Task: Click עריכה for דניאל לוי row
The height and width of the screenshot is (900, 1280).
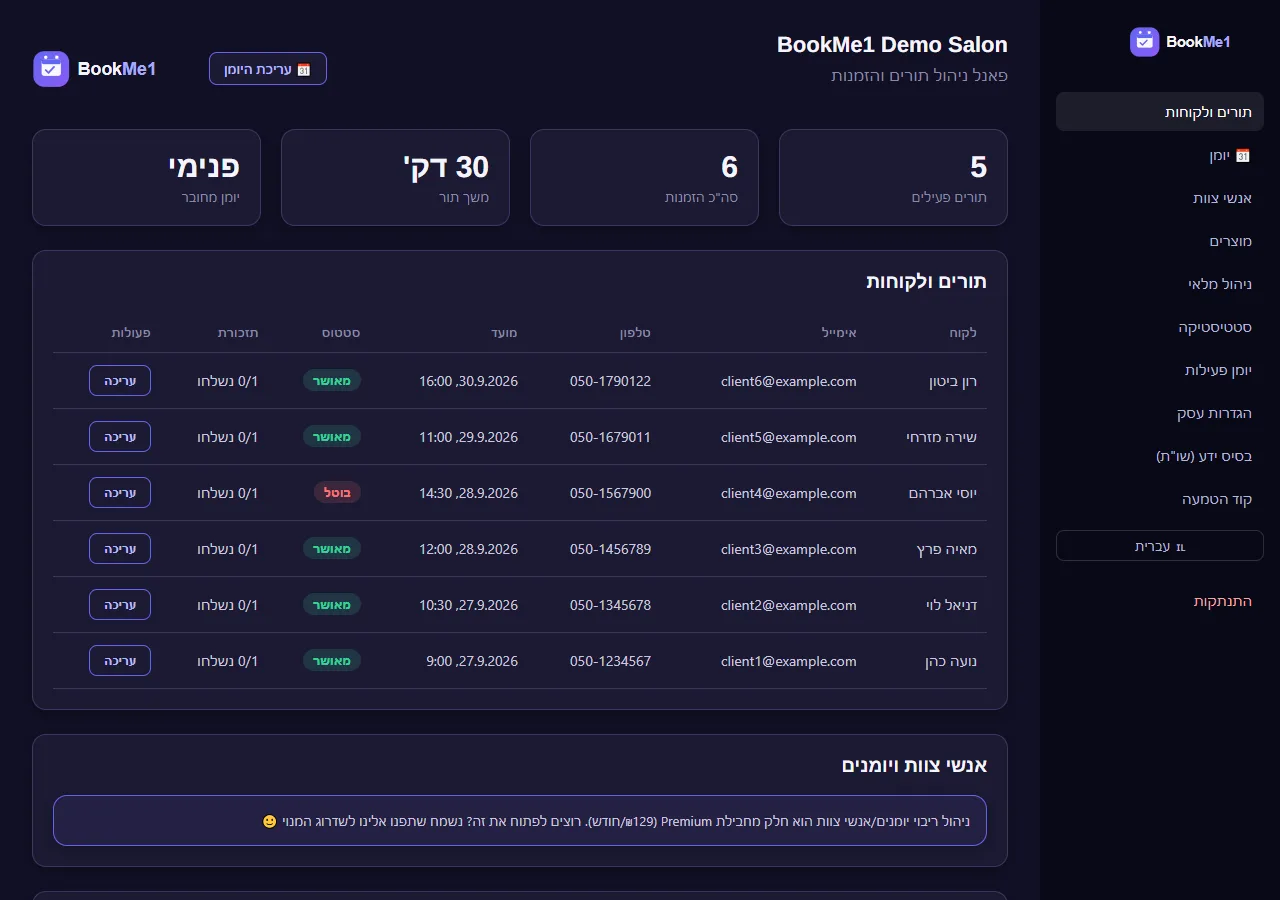Action: coord(120,605)
